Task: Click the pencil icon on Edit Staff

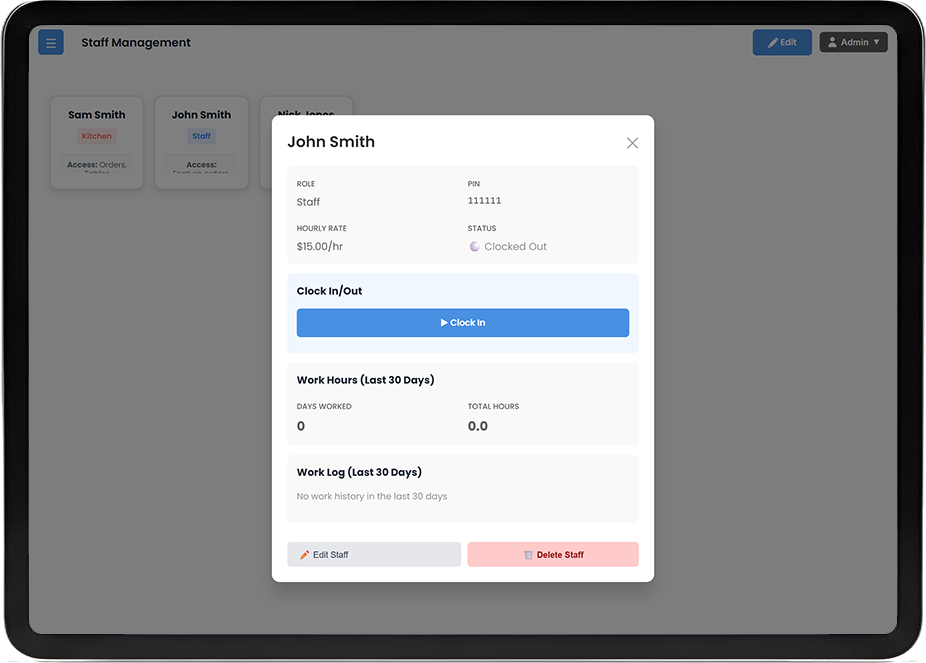Action: pyautogui.click(x=305, y=554)
